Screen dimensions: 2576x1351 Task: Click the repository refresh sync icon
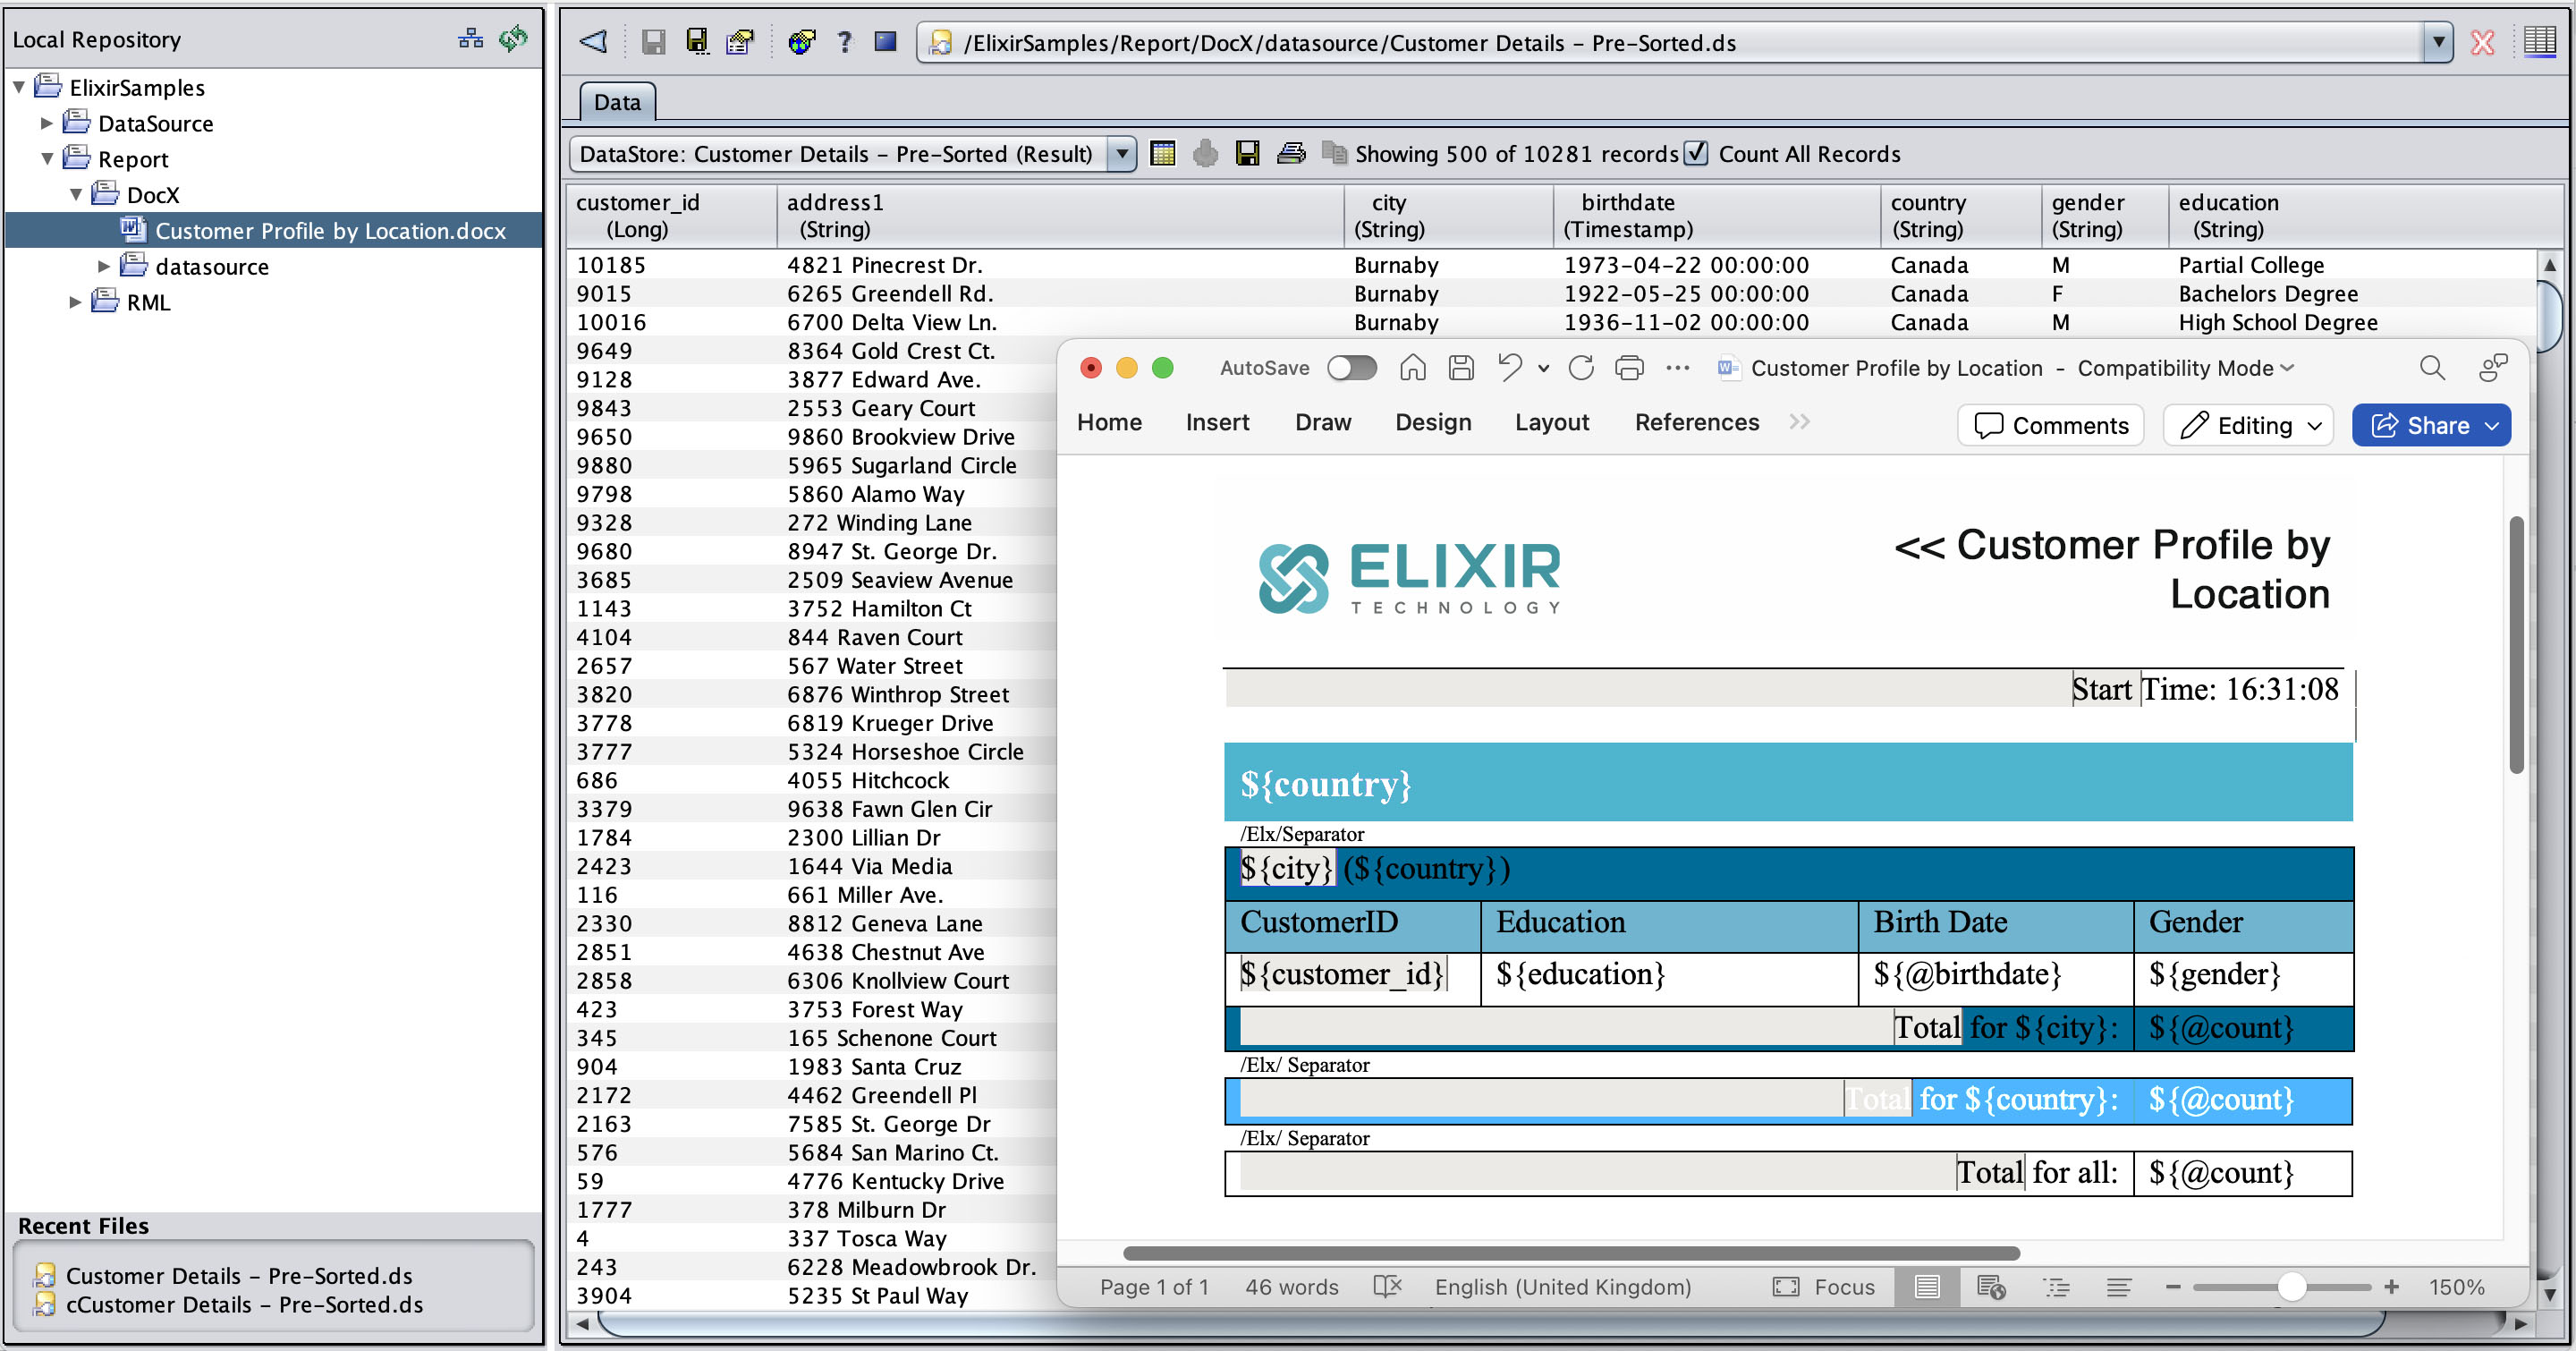pyautogui.click(x=513, y=39)
